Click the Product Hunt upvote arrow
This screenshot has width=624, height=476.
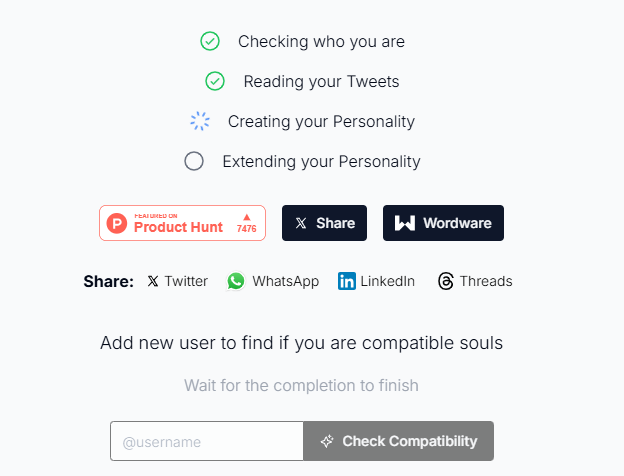[x=246, y=217]
